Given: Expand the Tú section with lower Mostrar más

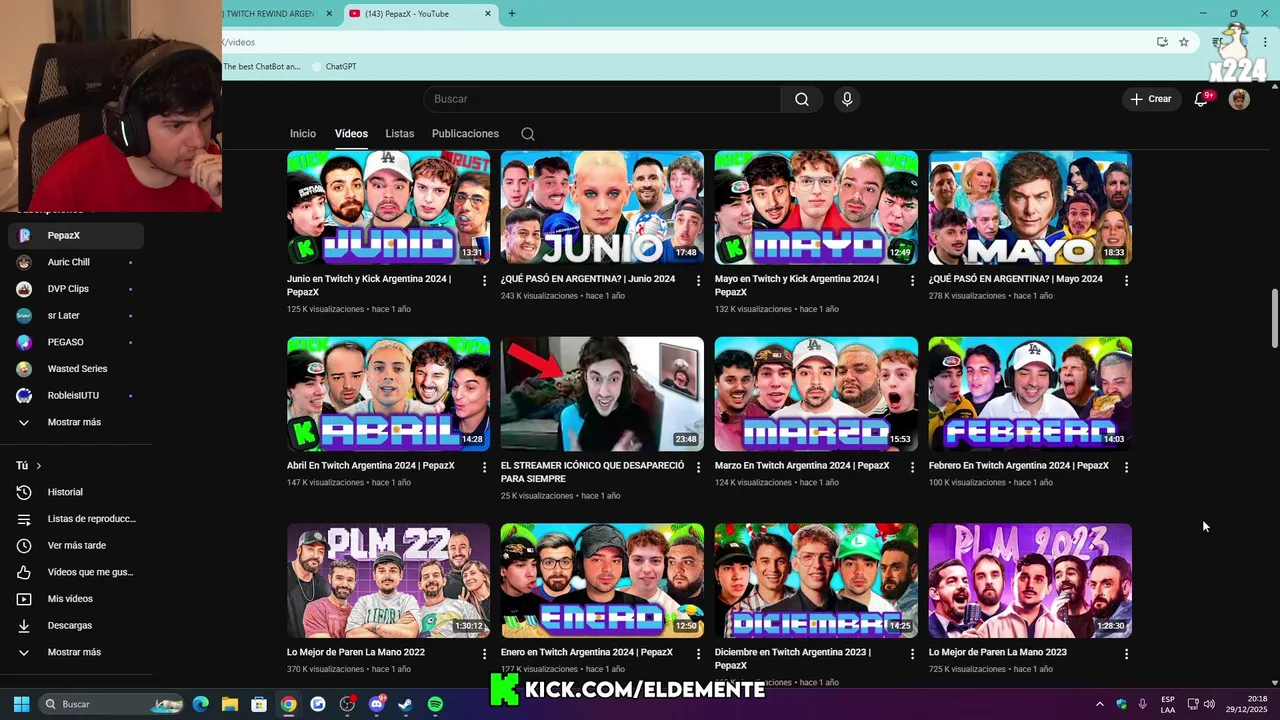Looking at the screenshot, I should tap(76, 652).
